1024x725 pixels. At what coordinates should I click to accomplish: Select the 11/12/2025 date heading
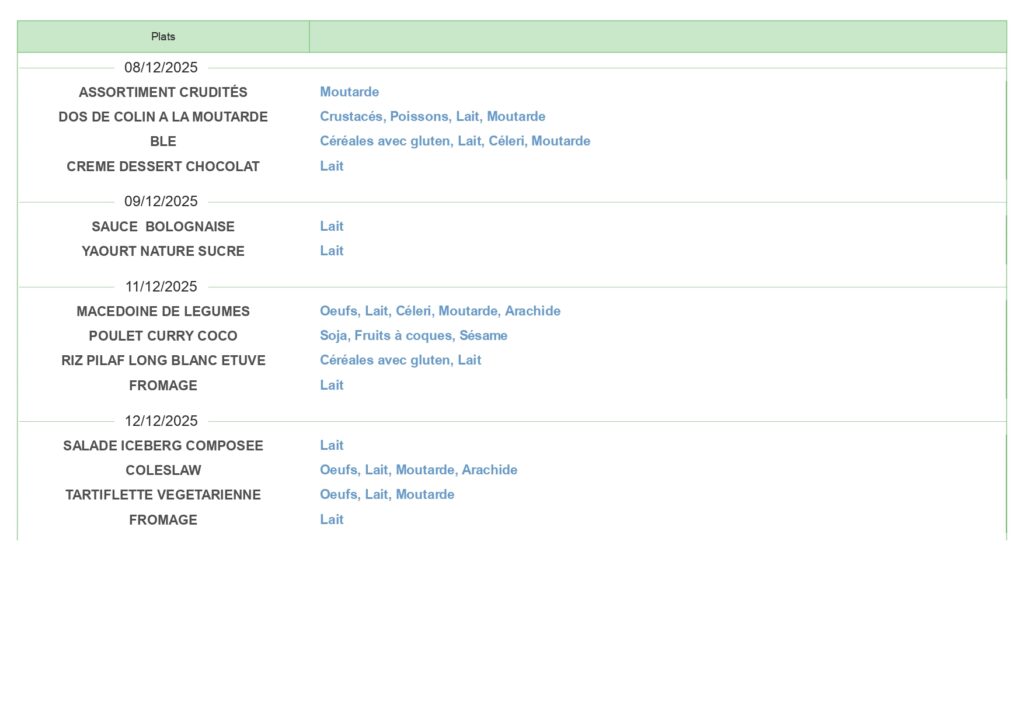(x=161, y=286)
